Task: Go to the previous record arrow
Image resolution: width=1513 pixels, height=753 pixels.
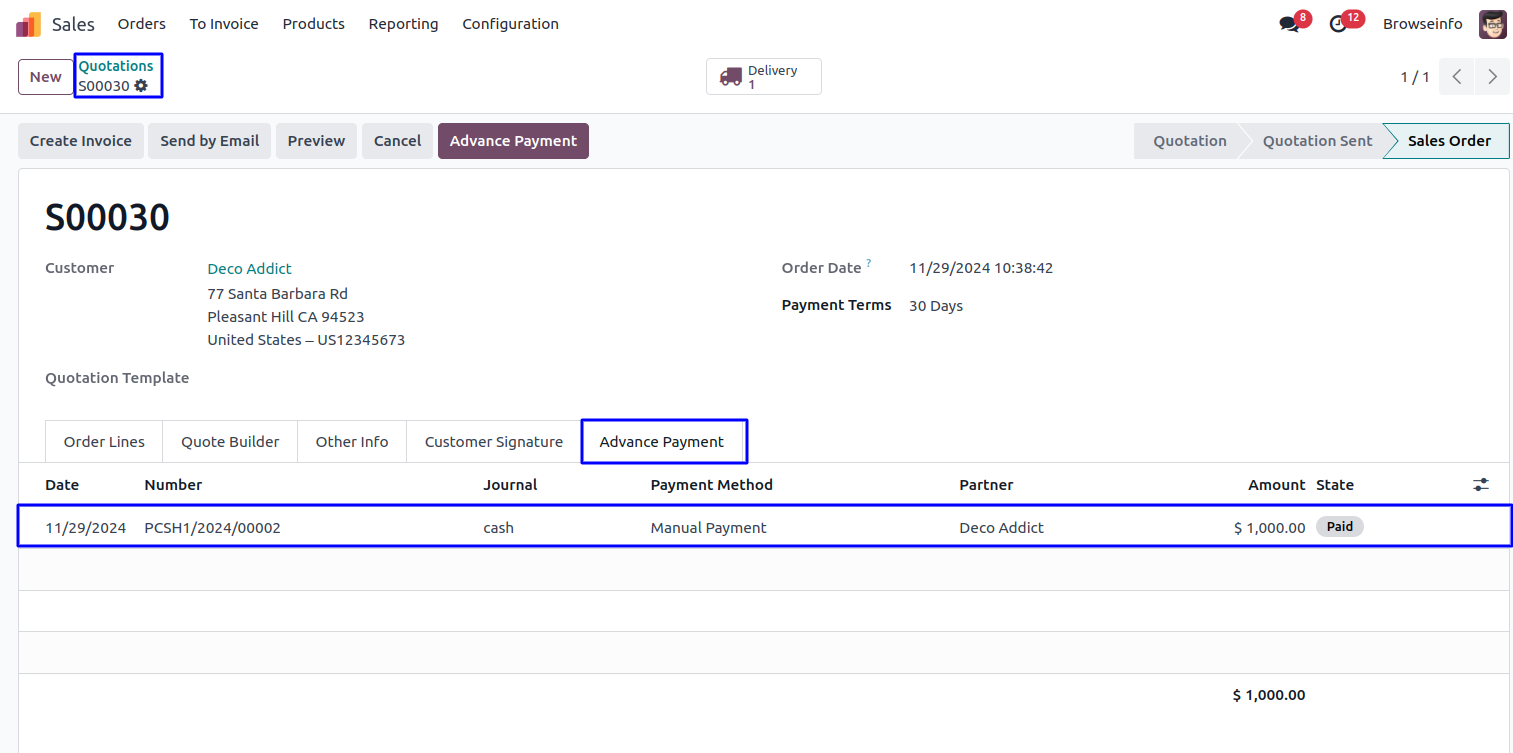Action: 1457,77
